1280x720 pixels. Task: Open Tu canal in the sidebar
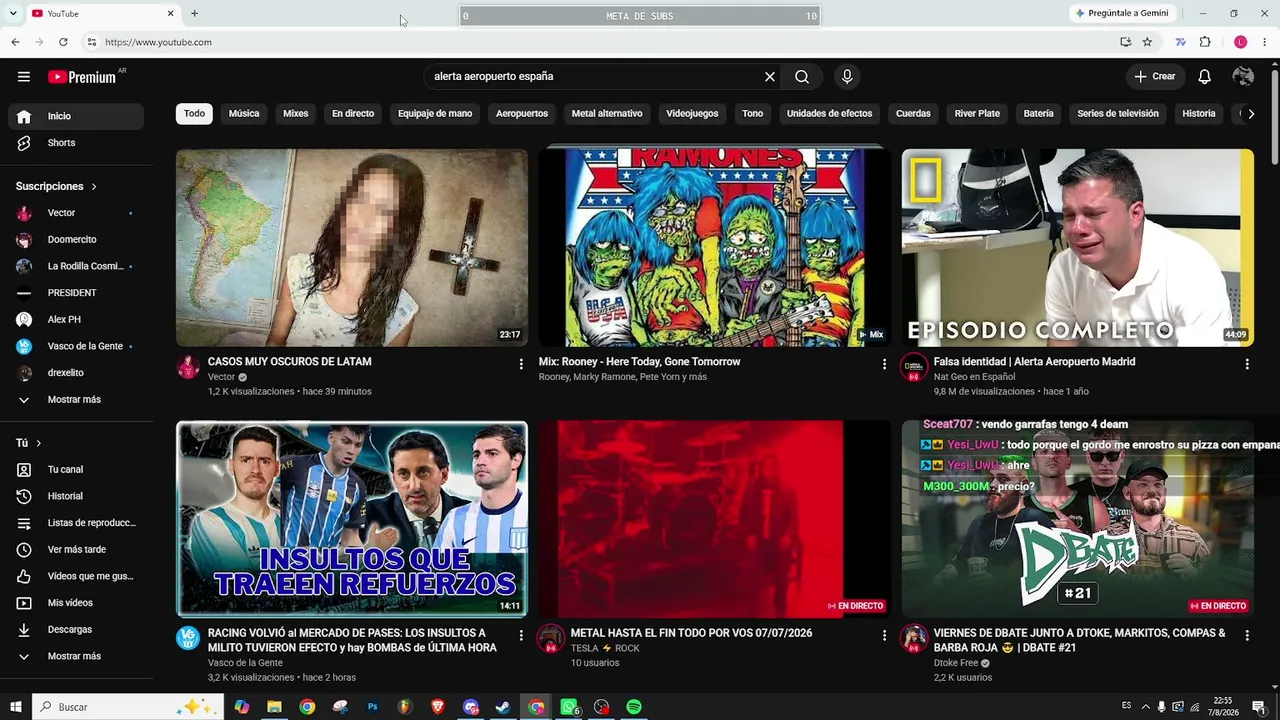click(76, 470)
